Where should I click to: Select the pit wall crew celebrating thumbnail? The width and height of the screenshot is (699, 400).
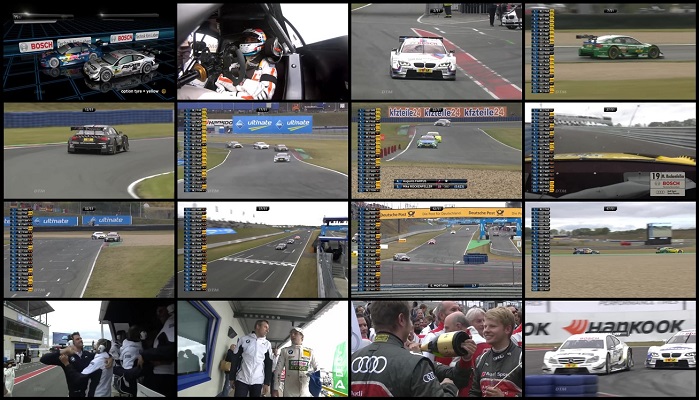pyautogui.click(x=88, y=349)
